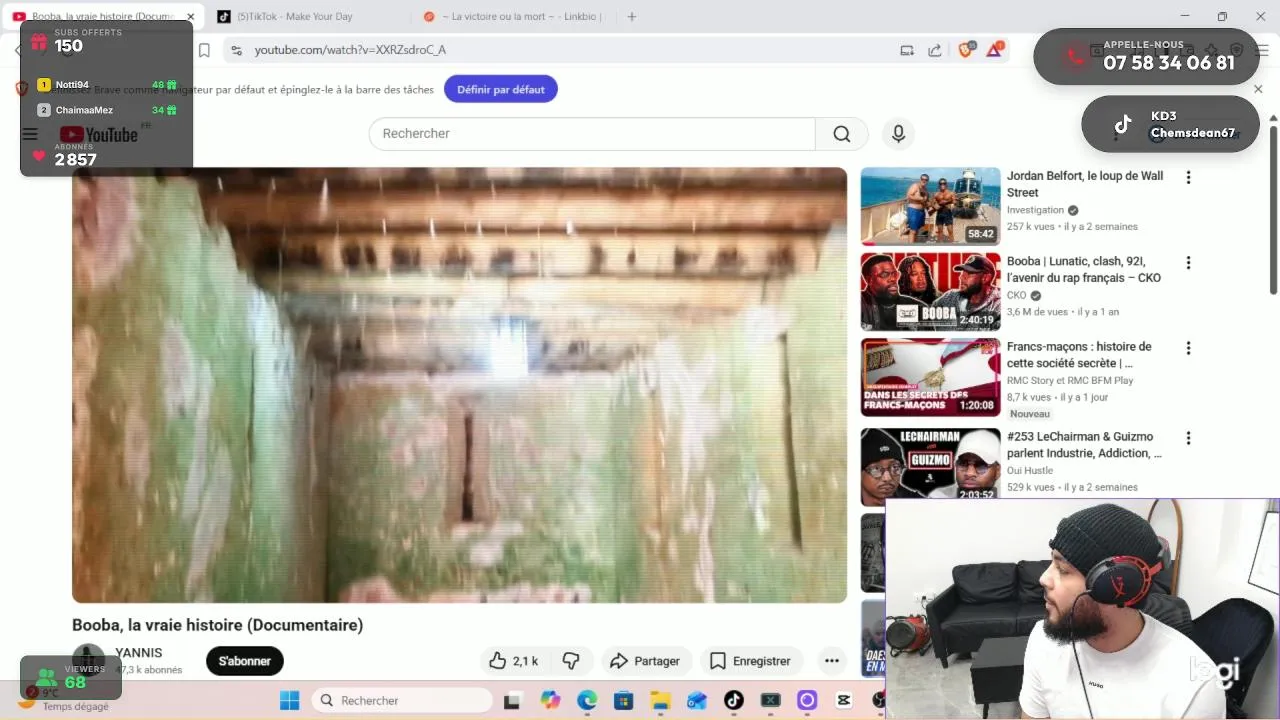Click the bookmark icon in address bar
Image resolution: width=1280 pixels, height=720 pixels.
click(x=204, y=50)
